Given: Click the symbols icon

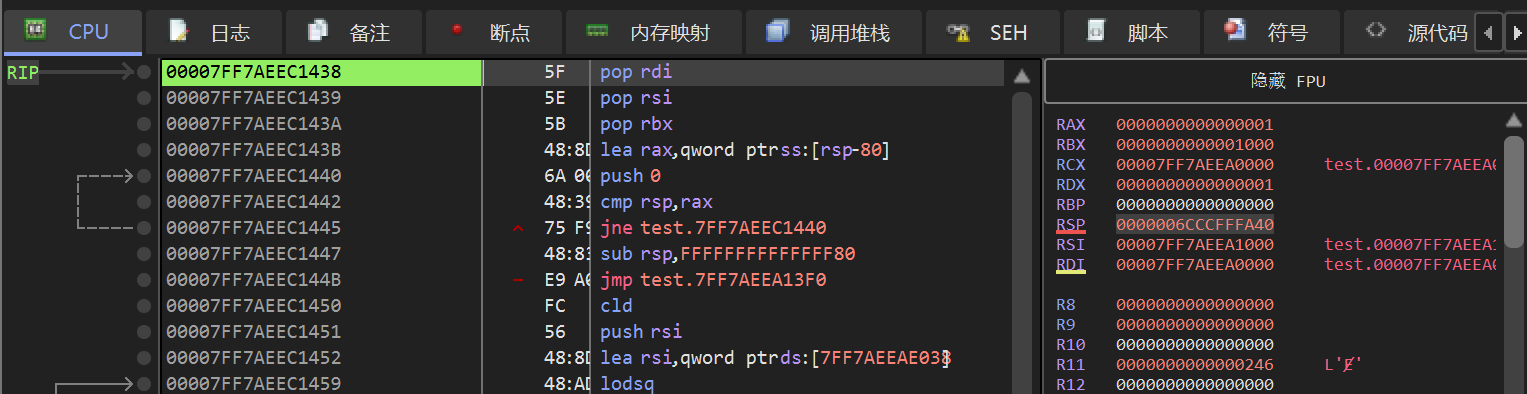Looking at the screenshot, I should click(1234, 30).
